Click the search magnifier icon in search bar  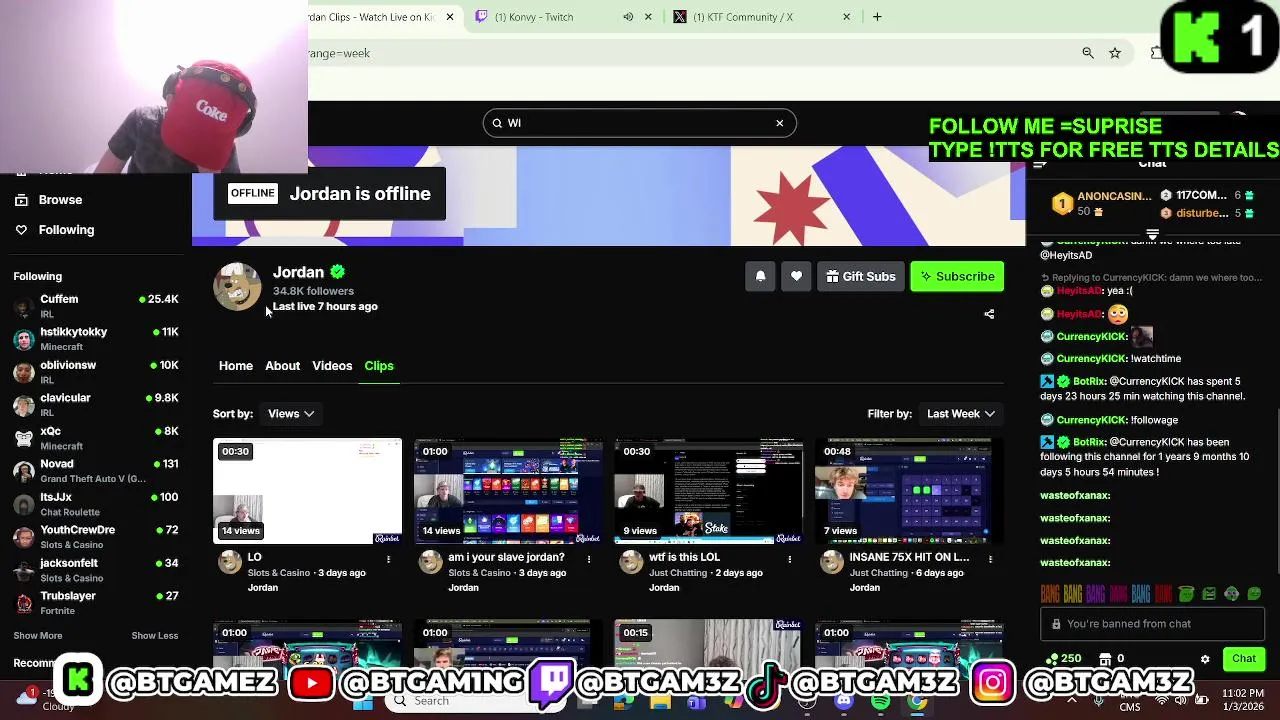[x=497, y=123]
